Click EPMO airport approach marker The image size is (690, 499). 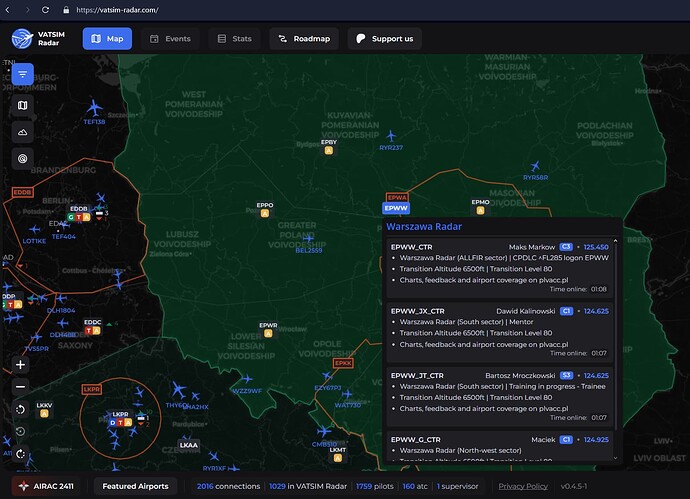480,210
